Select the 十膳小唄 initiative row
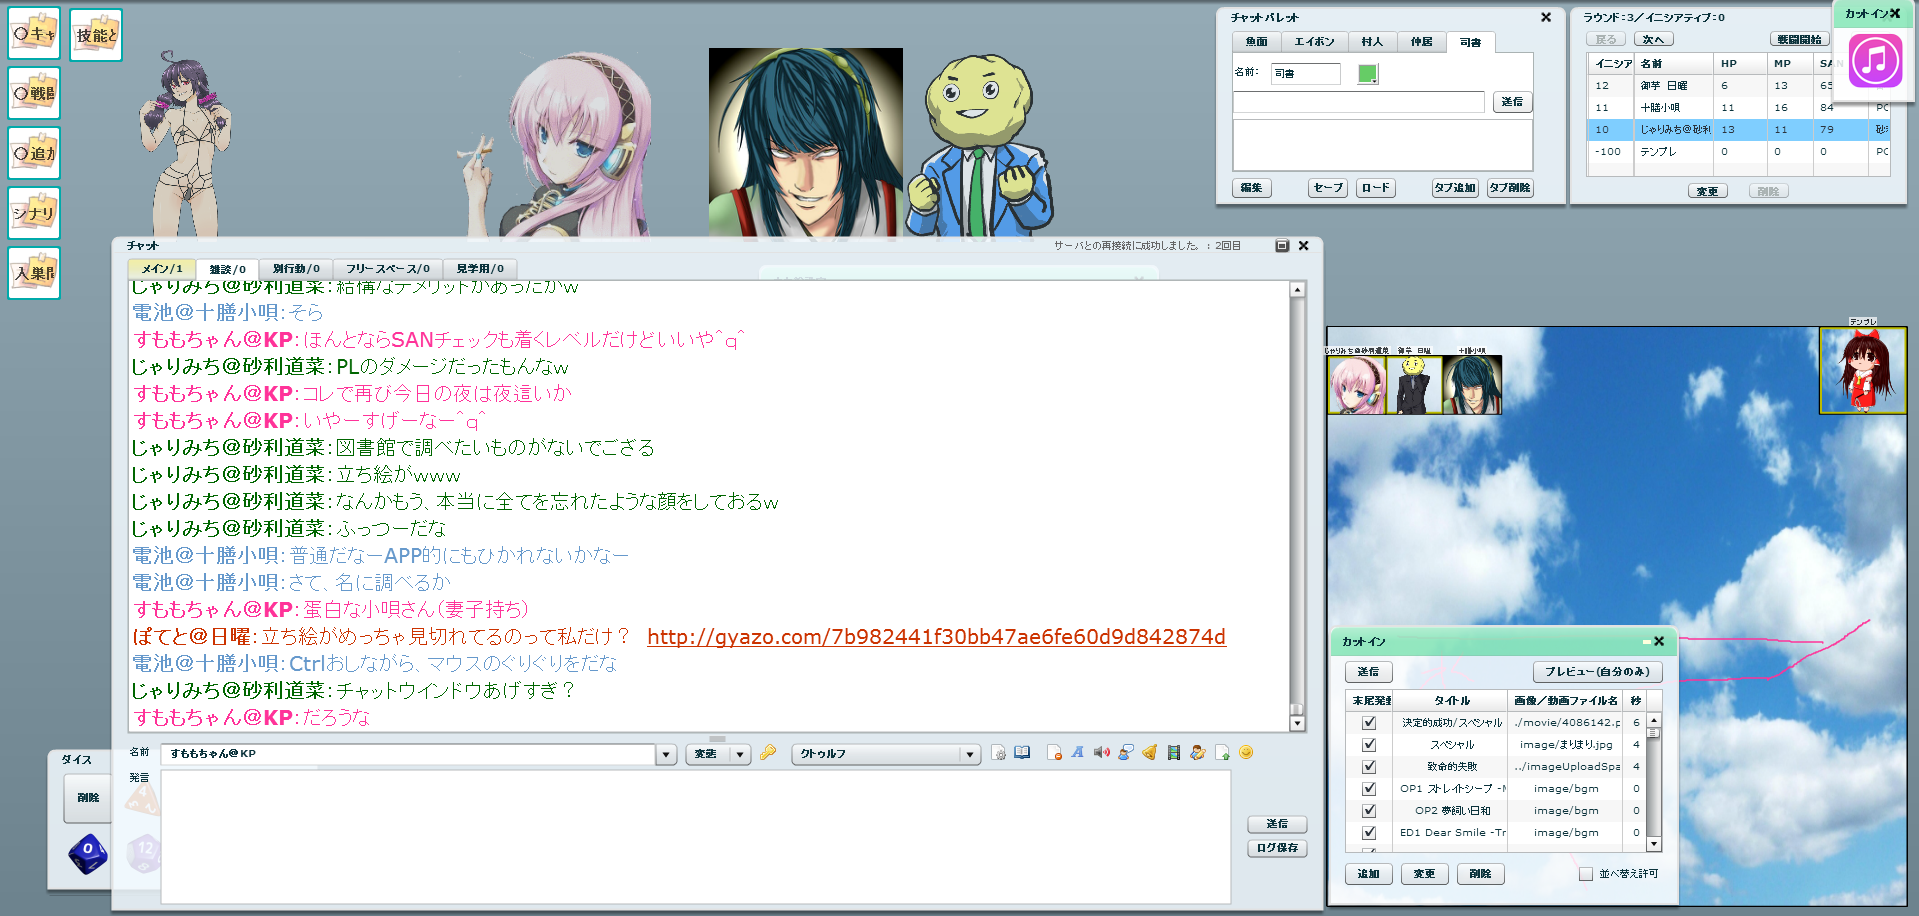Screen dimensions: 1919x916 coord(1738,108)
